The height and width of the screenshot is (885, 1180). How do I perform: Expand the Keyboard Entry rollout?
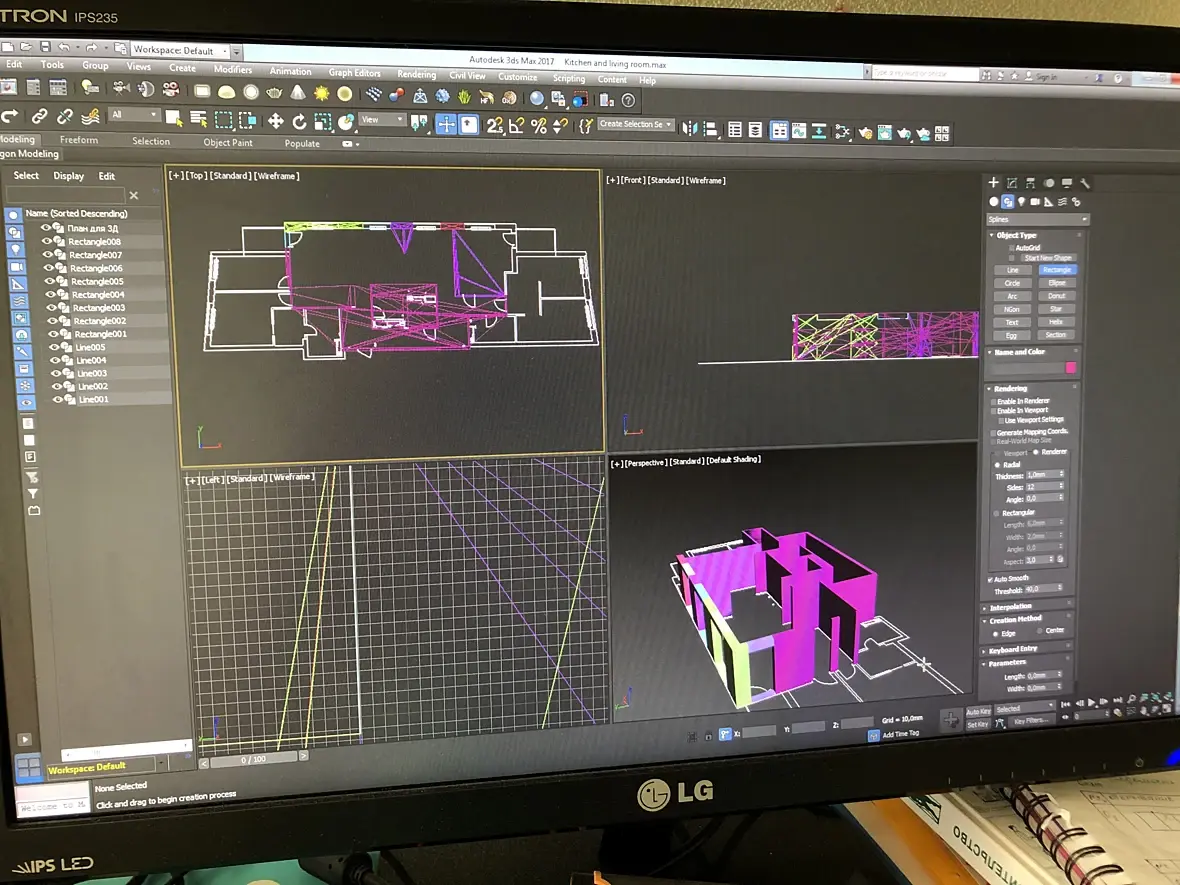point(1012,649)
